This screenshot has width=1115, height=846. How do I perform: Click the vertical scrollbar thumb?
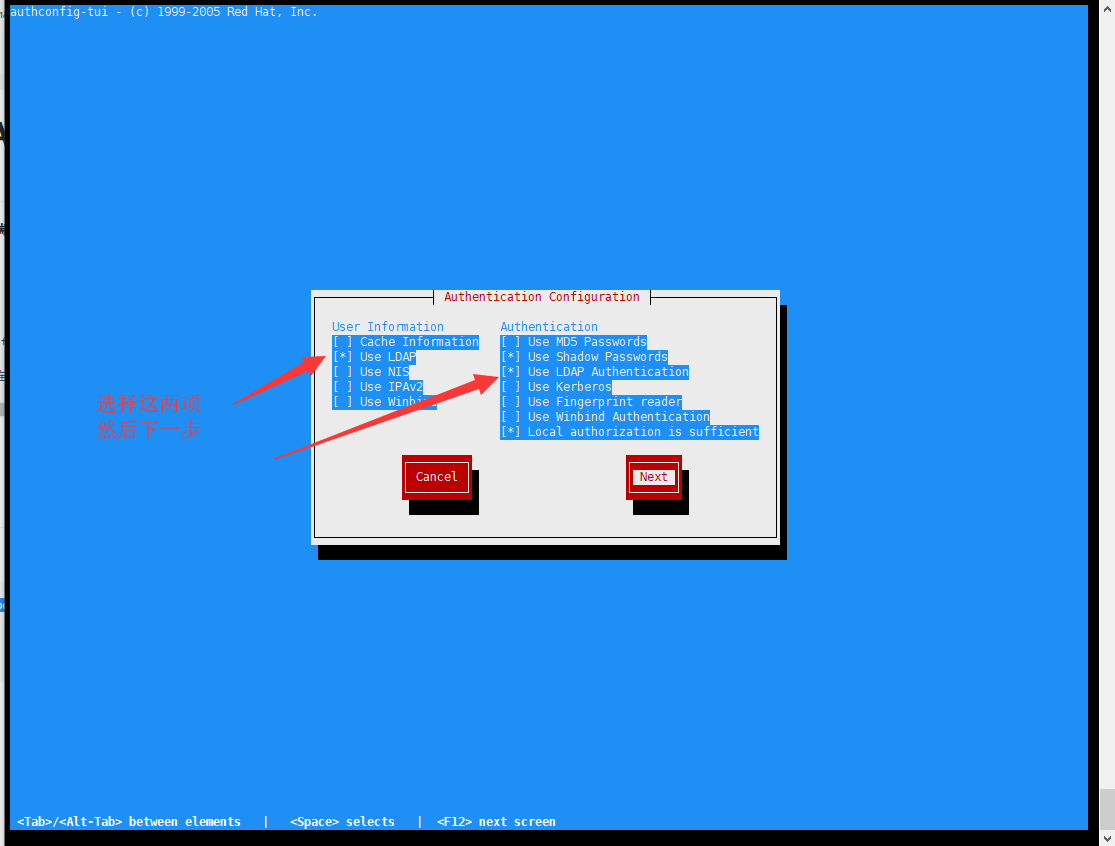click(1107, 809)
